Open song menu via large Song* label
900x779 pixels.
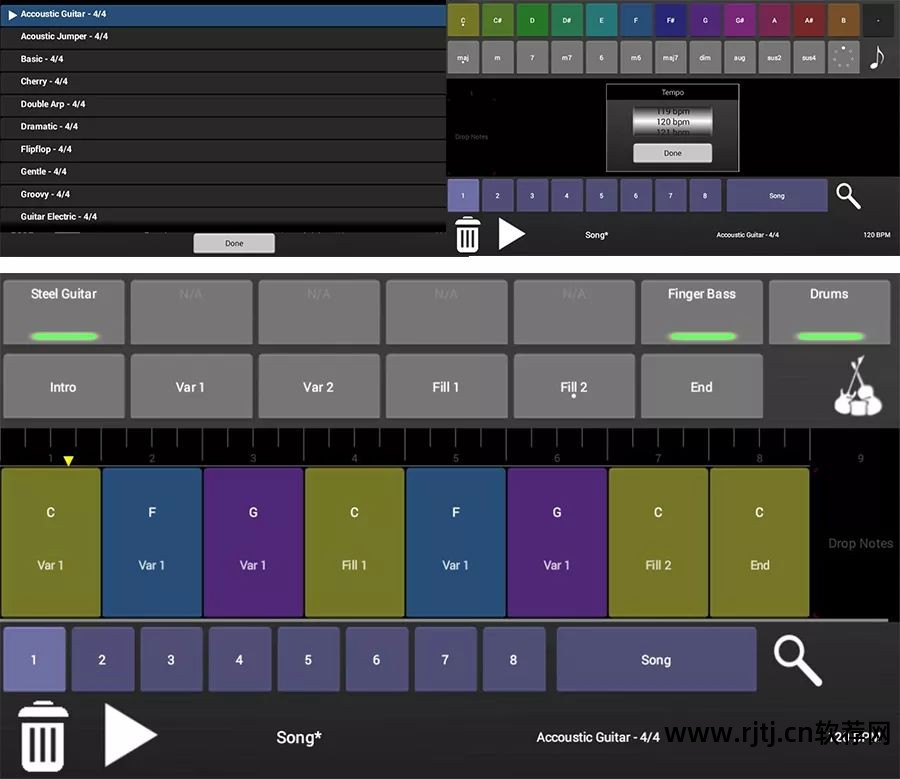[298, 737]
